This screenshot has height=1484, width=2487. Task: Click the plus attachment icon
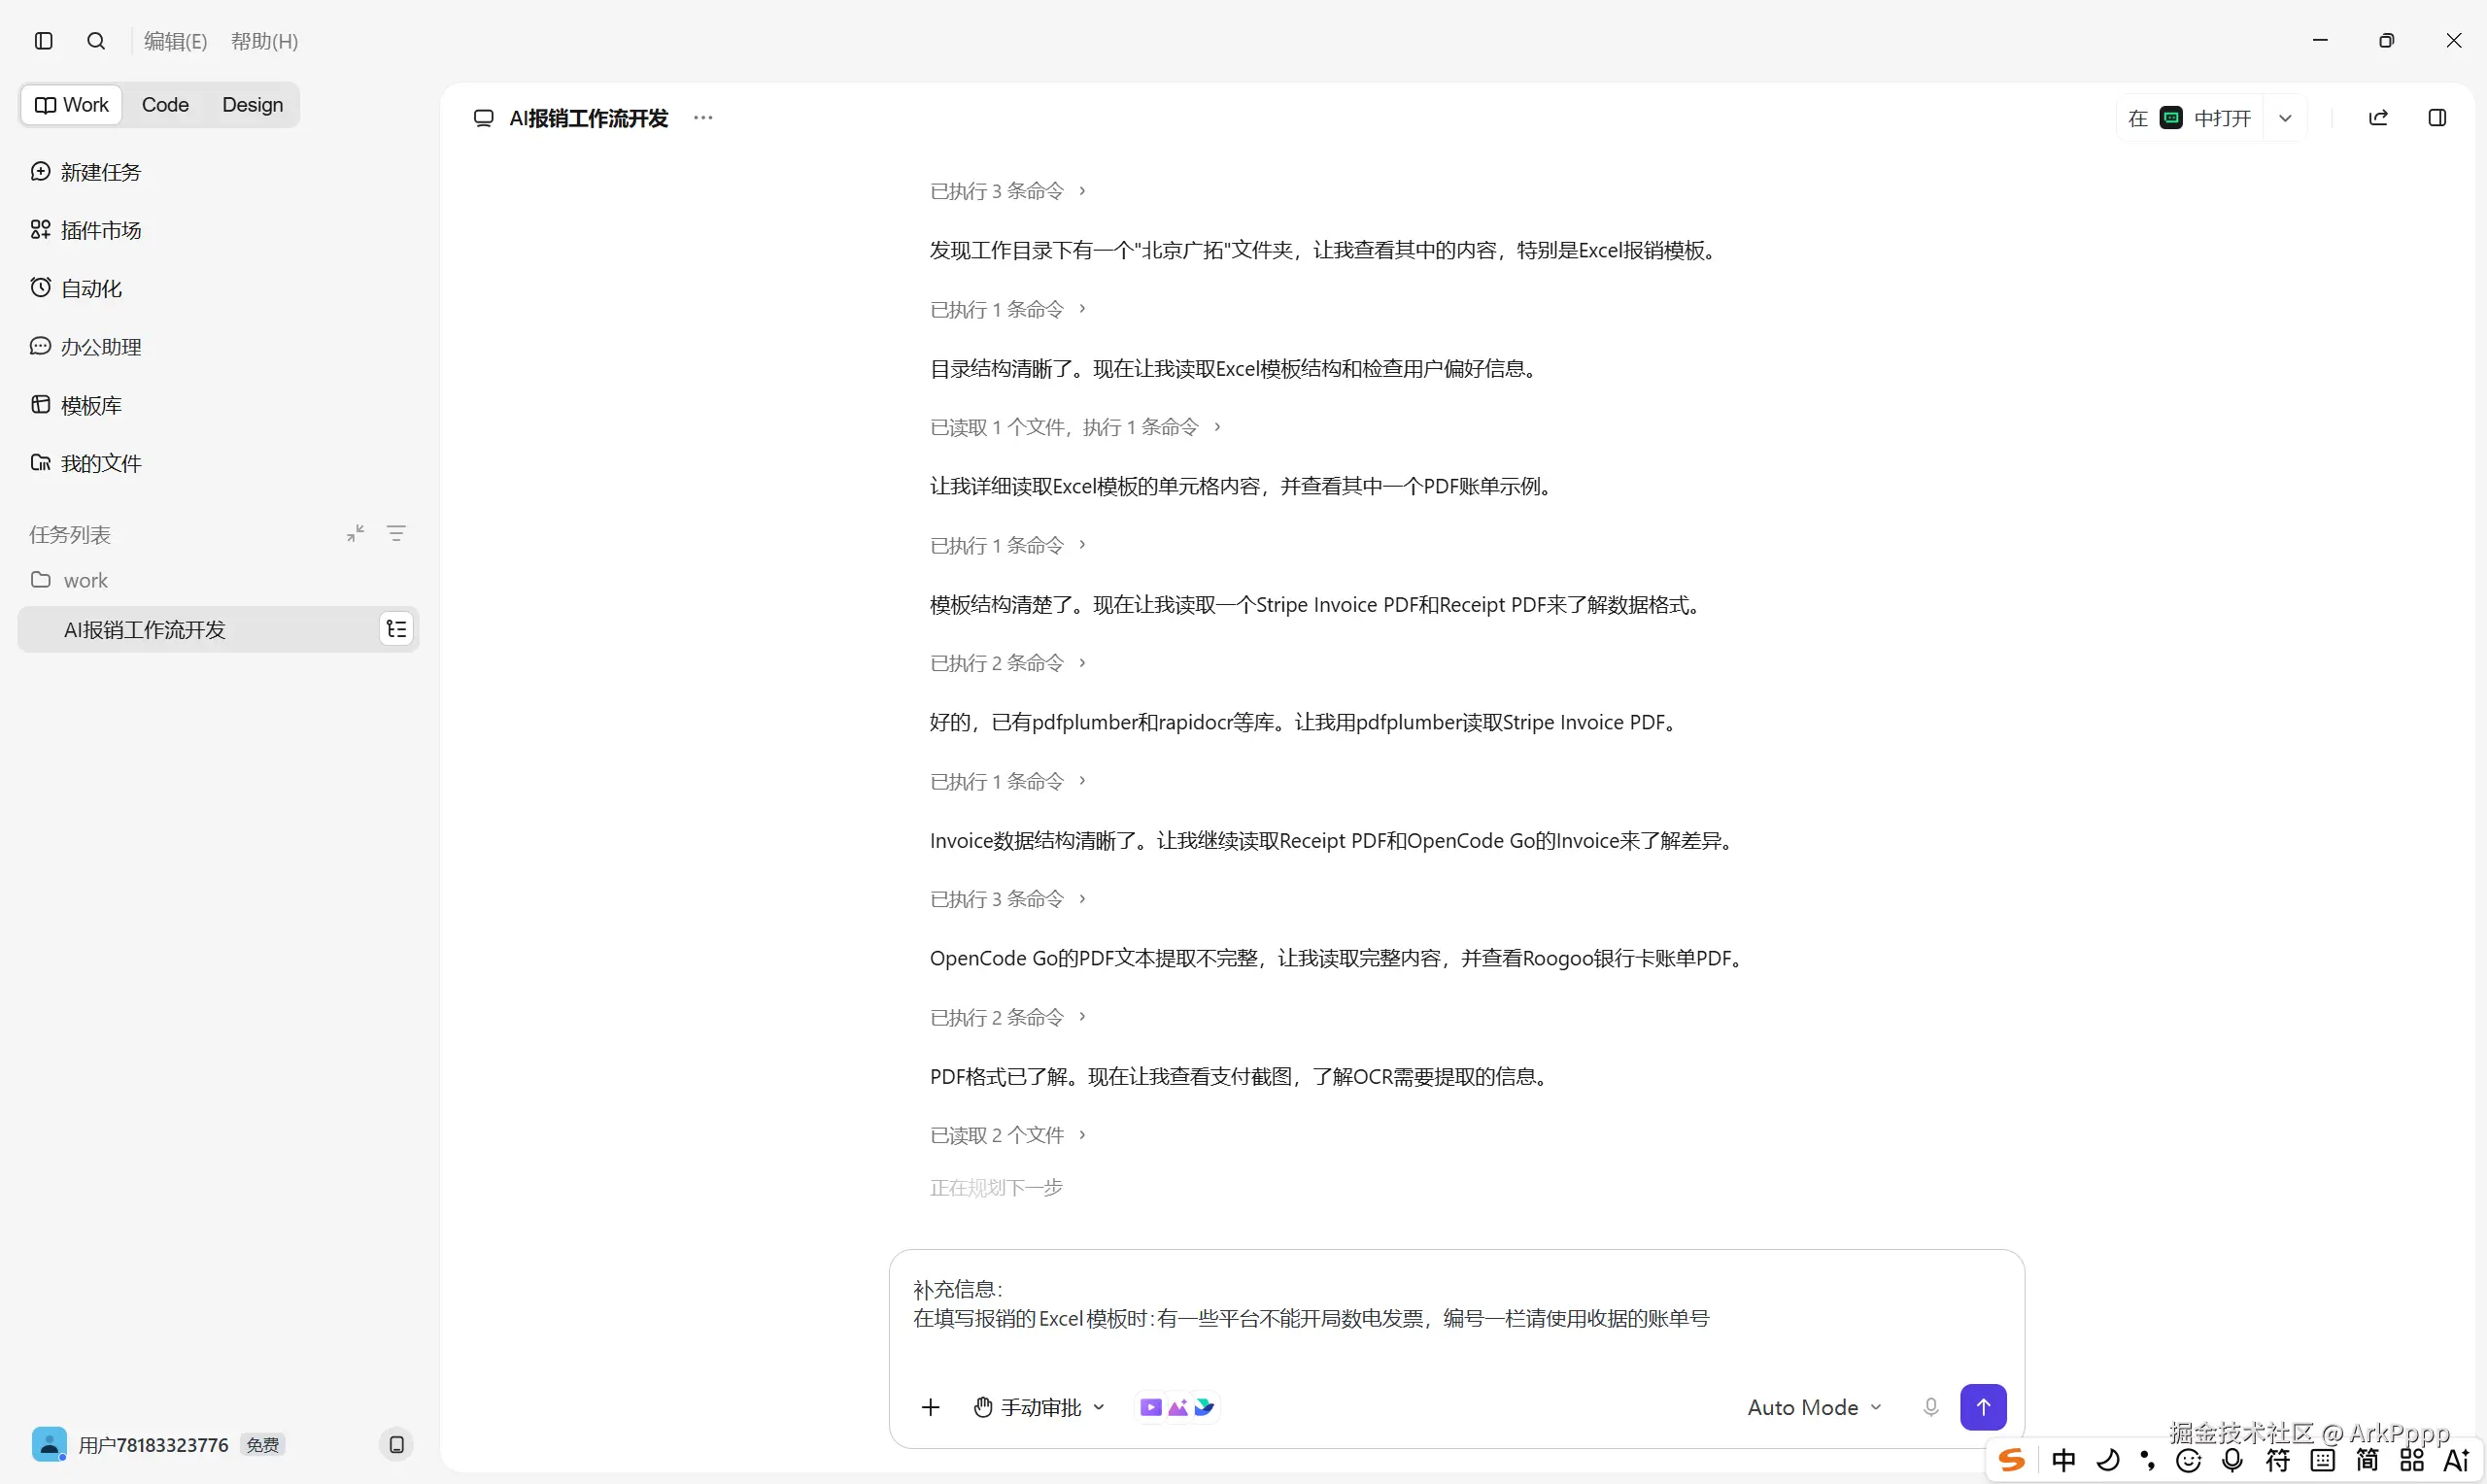pyautogui.click(x=930, y=1407)
